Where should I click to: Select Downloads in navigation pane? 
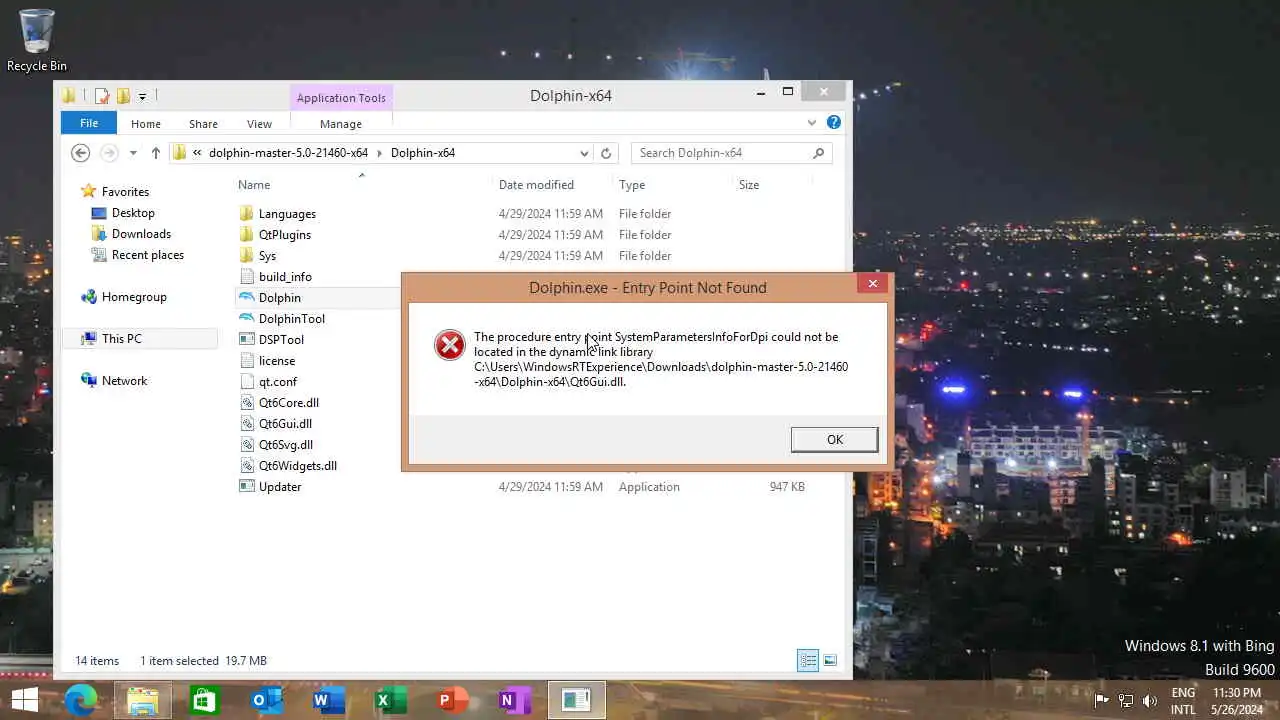[x=141, y=233]
